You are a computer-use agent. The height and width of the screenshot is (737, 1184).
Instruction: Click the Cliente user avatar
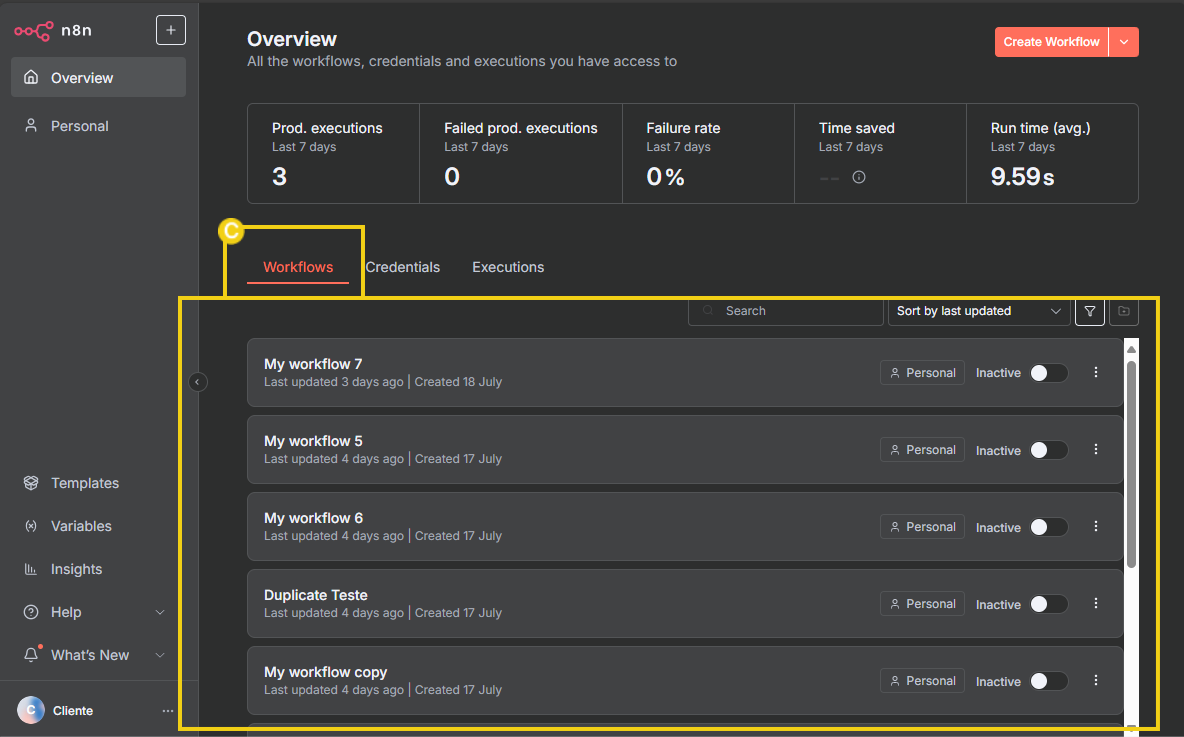pyautogui.click(x=31, y=710)
